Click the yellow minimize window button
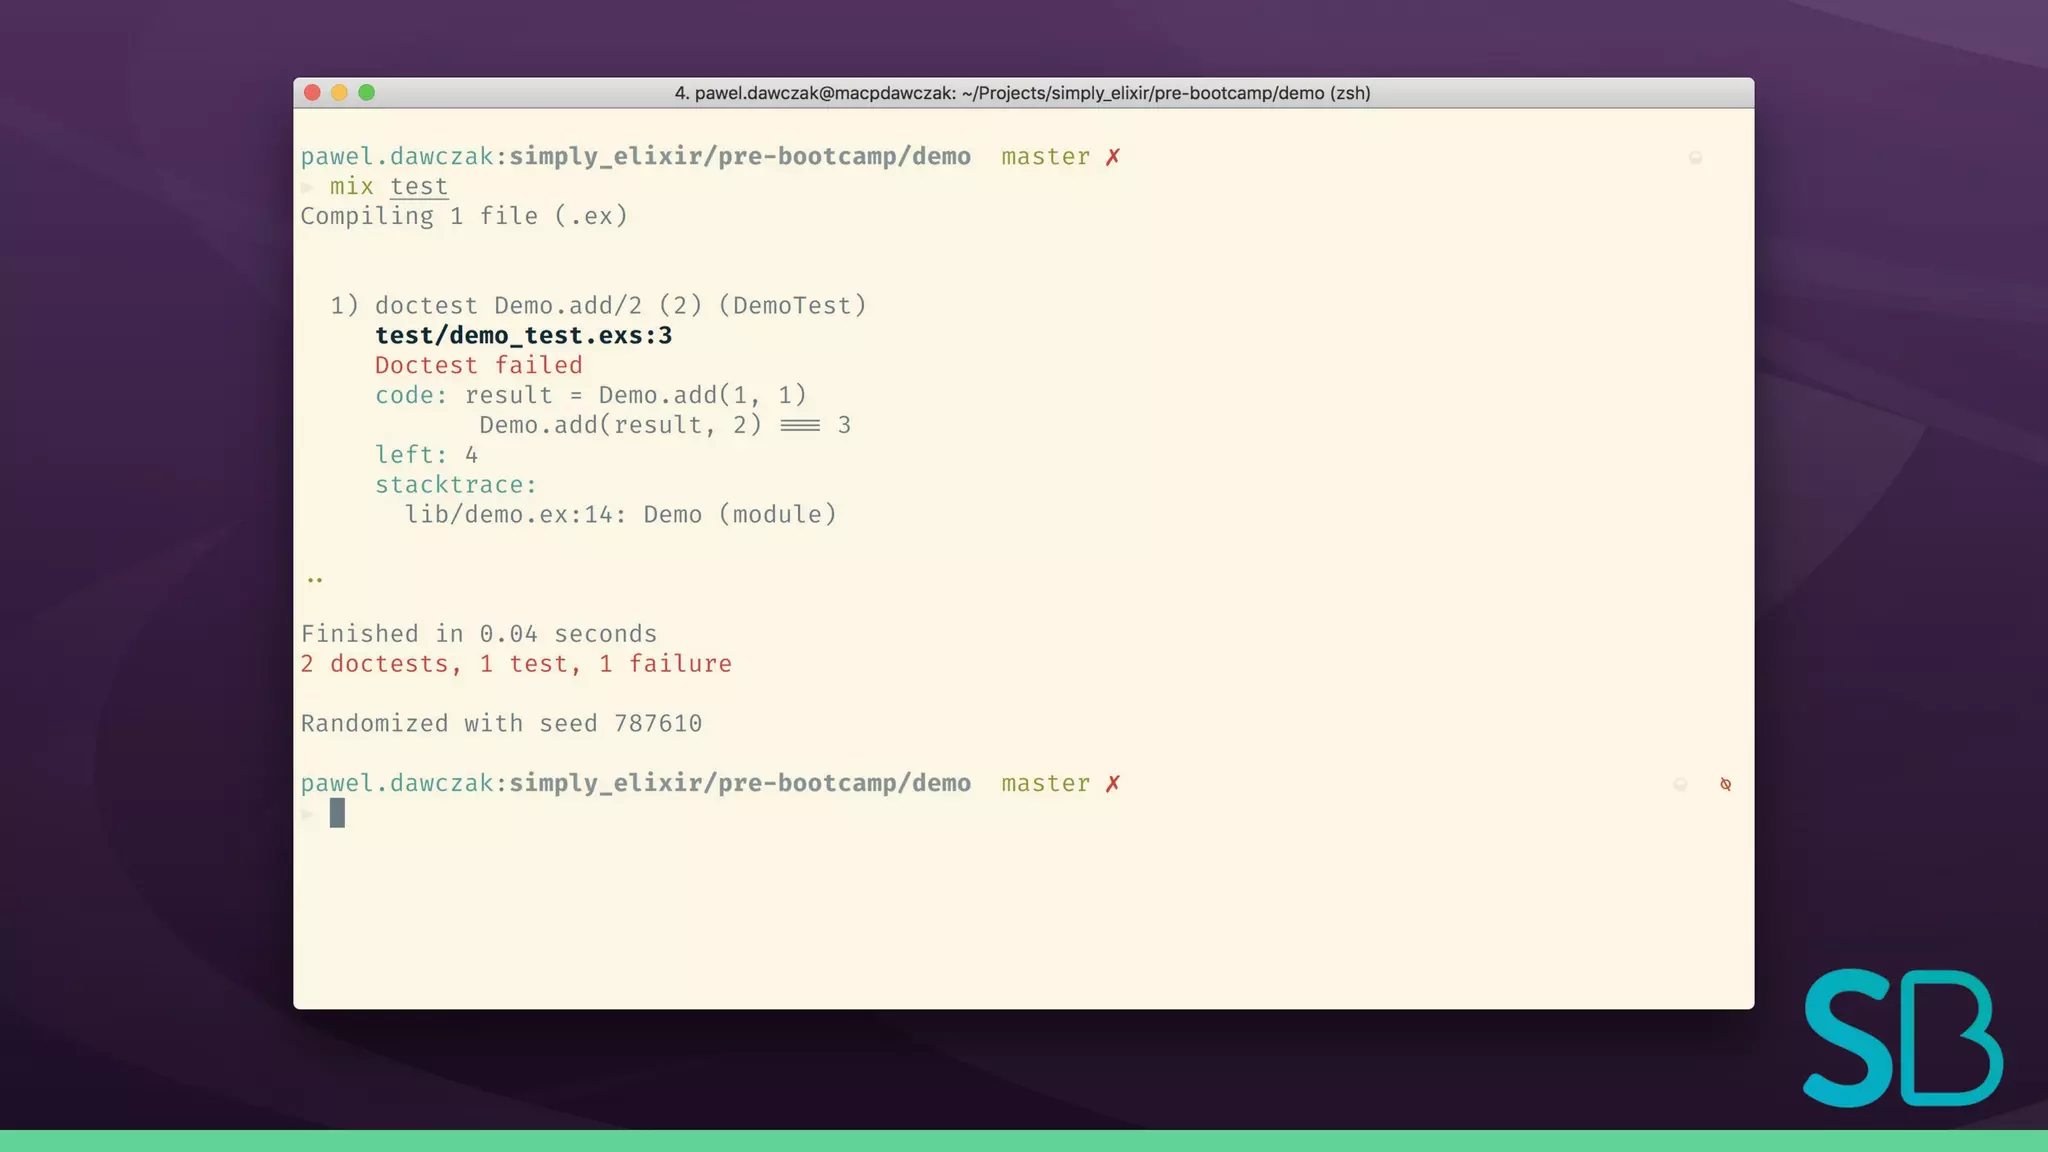The height and width of the screenshot is (1152, 2048). tap(339, 93)
